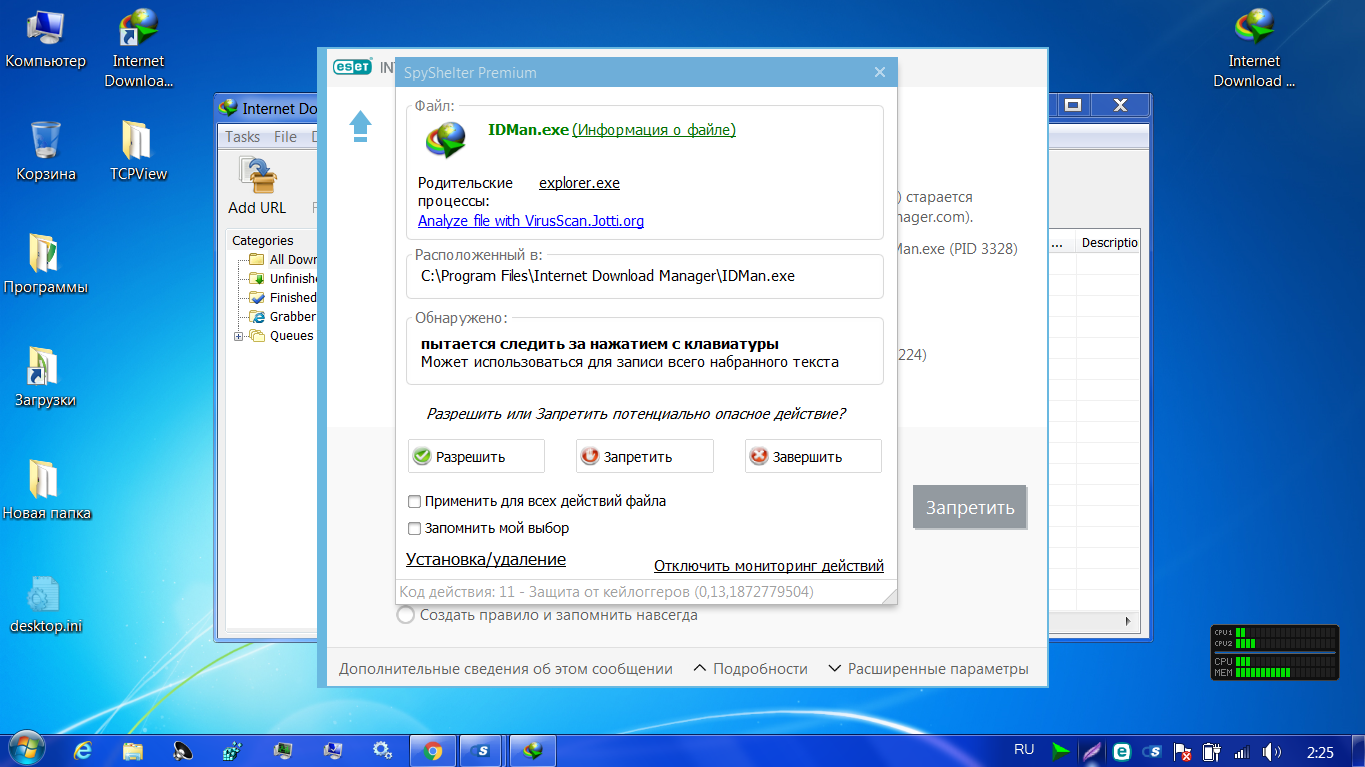This screenshot has width=1365, height=767.
Task: Click the SpyShelter Запретить button
Action: [645, 456]
